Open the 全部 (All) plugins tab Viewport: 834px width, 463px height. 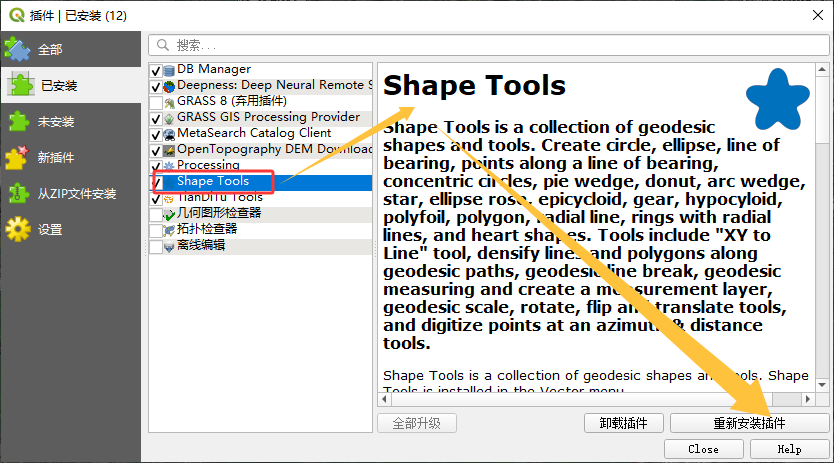click(x=71, y=49)
